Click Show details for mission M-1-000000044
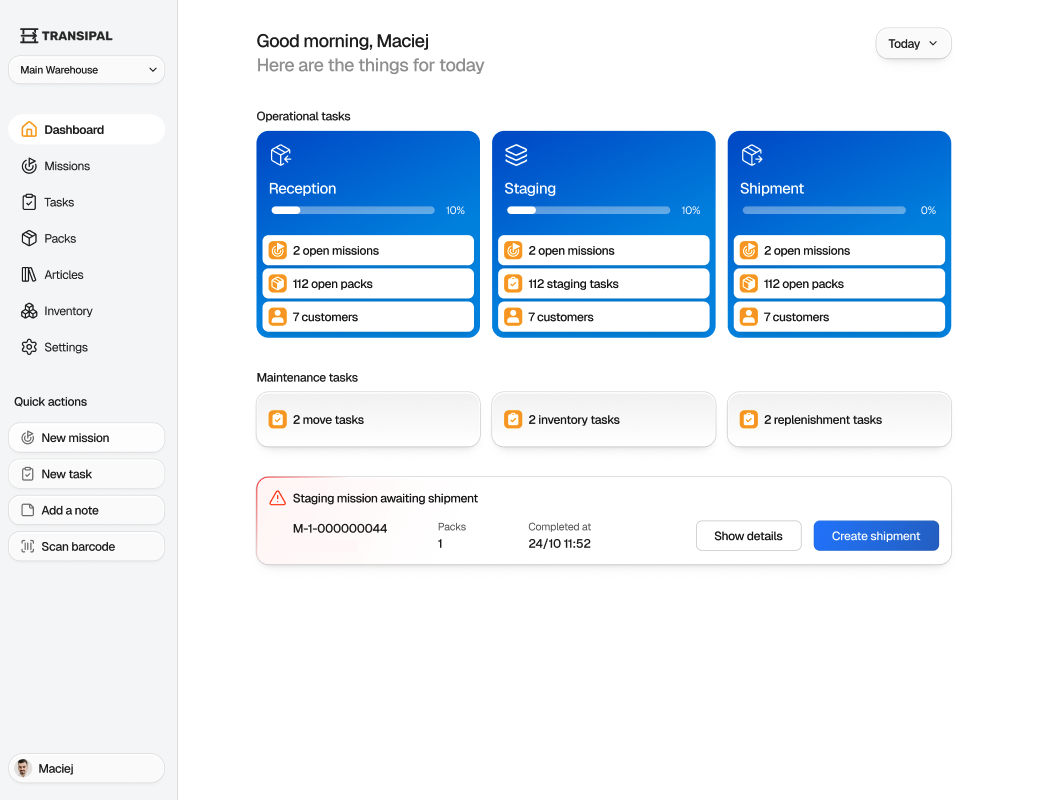 748,535
